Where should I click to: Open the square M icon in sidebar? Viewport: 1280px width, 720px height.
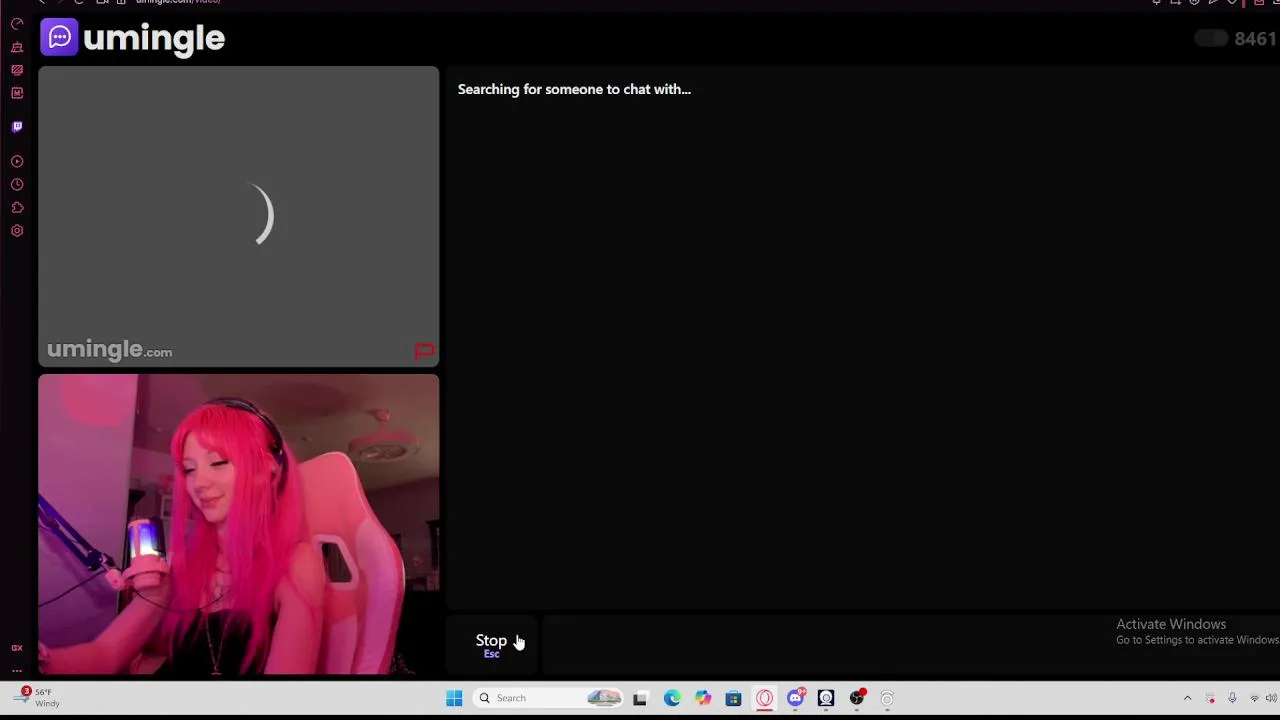(x=17, y=93)
